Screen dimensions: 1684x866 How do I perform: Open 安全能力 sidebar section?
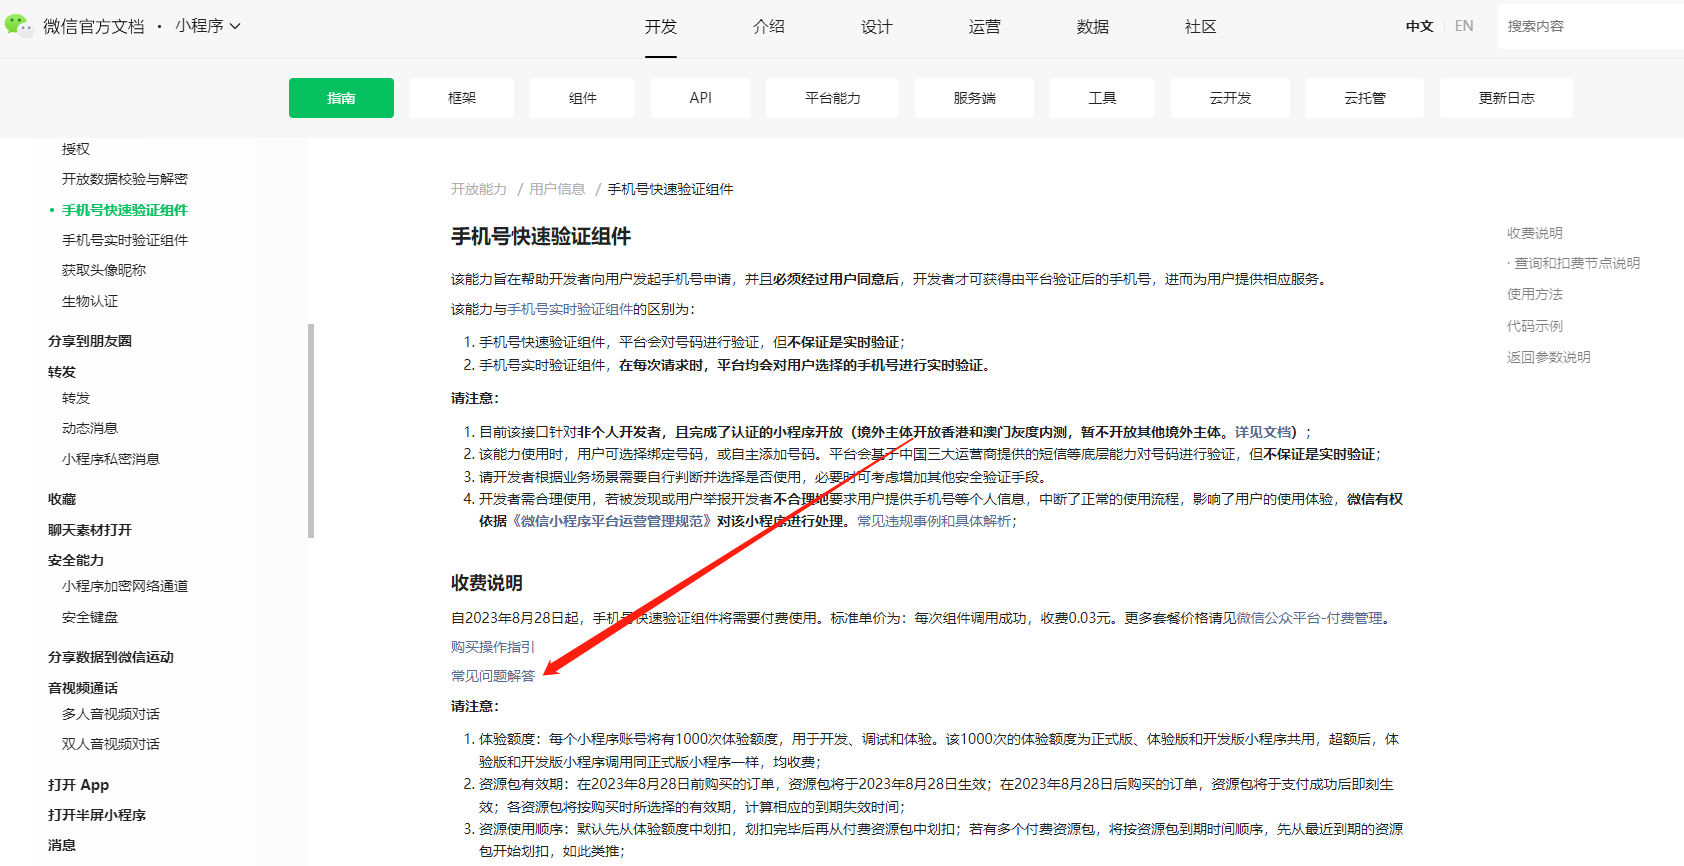(76, 560)
